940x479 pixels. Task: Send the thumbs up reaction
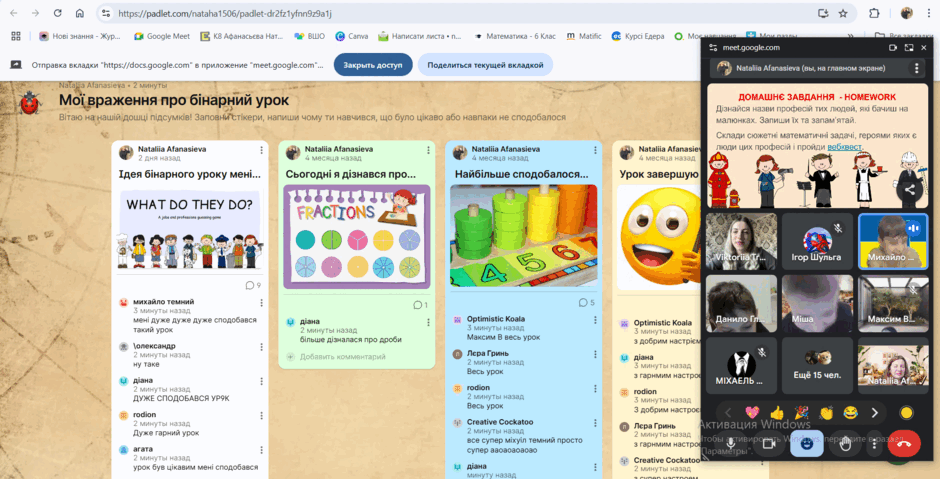pyautogui.click(x=777, y=412)
